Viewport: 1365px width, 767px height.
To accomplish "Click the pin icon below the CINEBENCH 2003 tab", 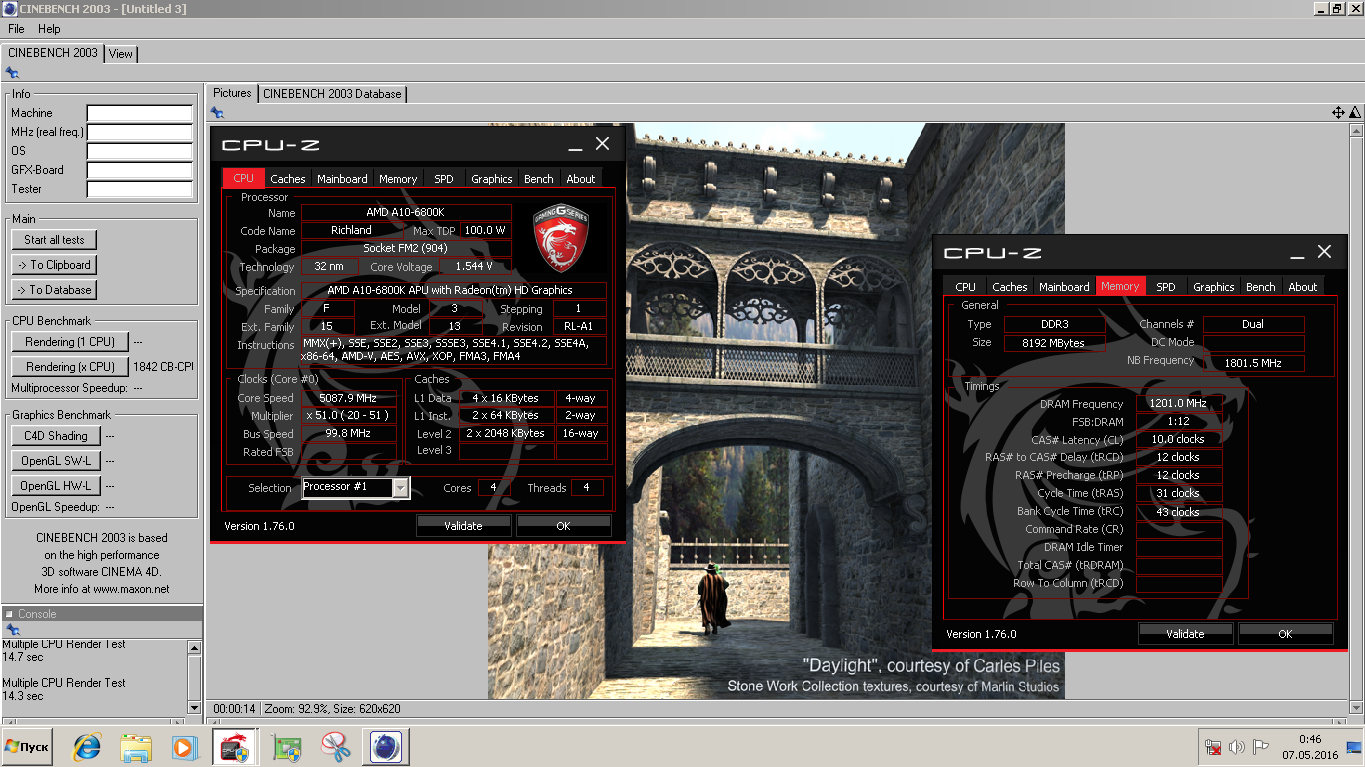I will click(12, 72).
